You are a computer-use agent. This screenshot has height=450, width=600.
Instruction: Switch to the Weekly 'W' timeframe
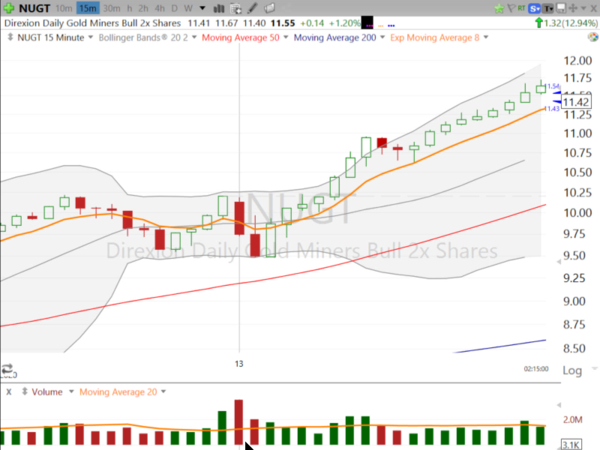(188, 8)
